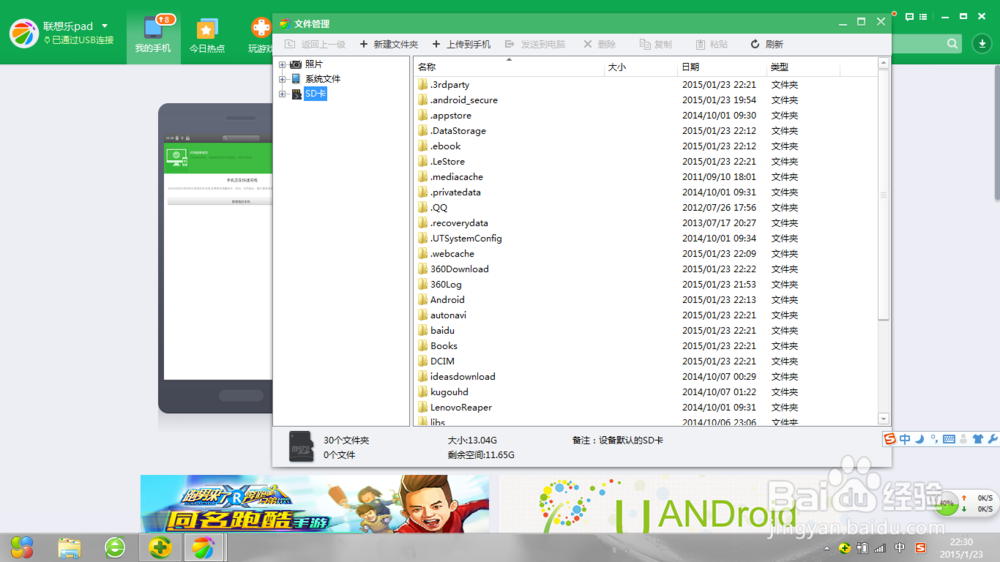The width and height of the screenshot is (1000, 562).
Task: Click the 删除 delete toolbar button
Action: [599, 44]
